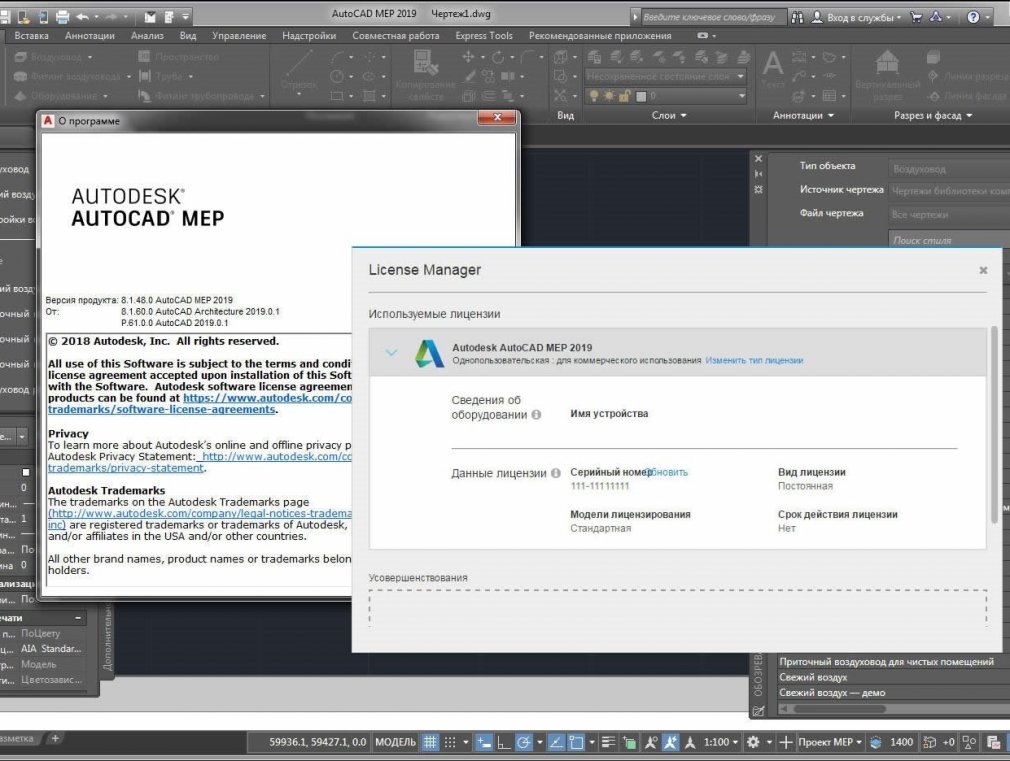Toggle annotation visibility icon in status bar

click(x=651, y=742)
